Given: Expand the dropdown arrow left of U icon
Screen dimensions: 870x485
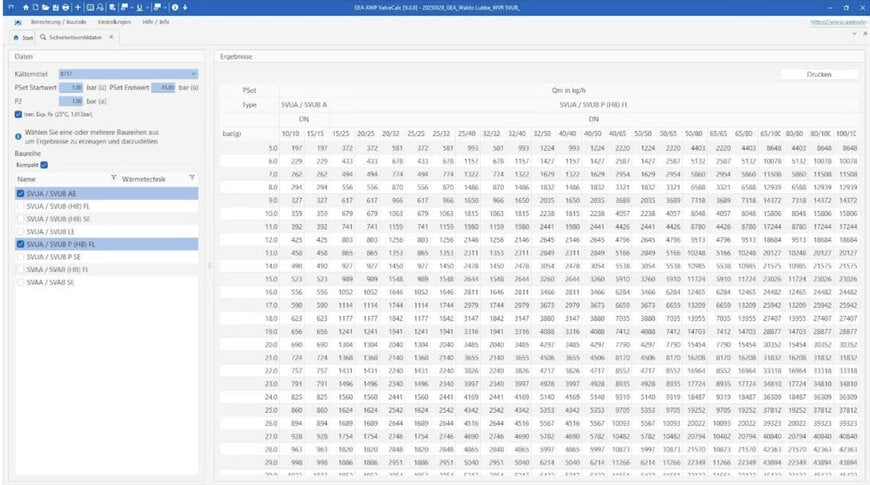Looking at the screenshot, I should coord(132,8).
